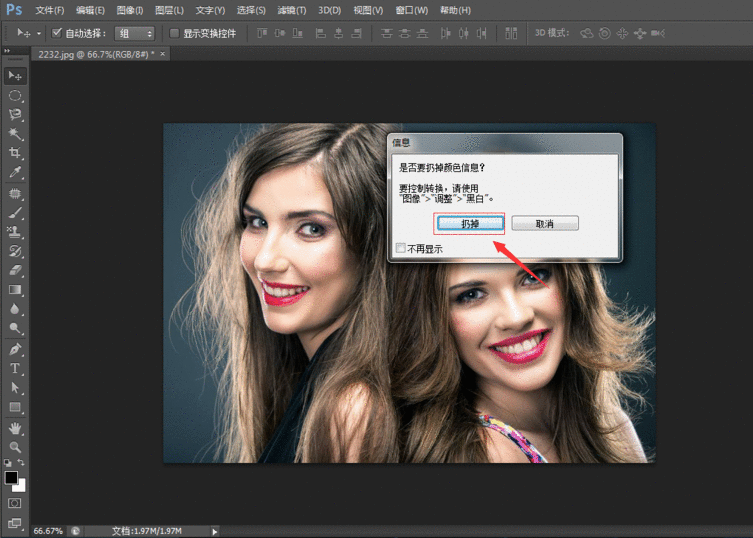
Task: Click the 扔掉 button in dialog
Action: (x=470, y=223)
